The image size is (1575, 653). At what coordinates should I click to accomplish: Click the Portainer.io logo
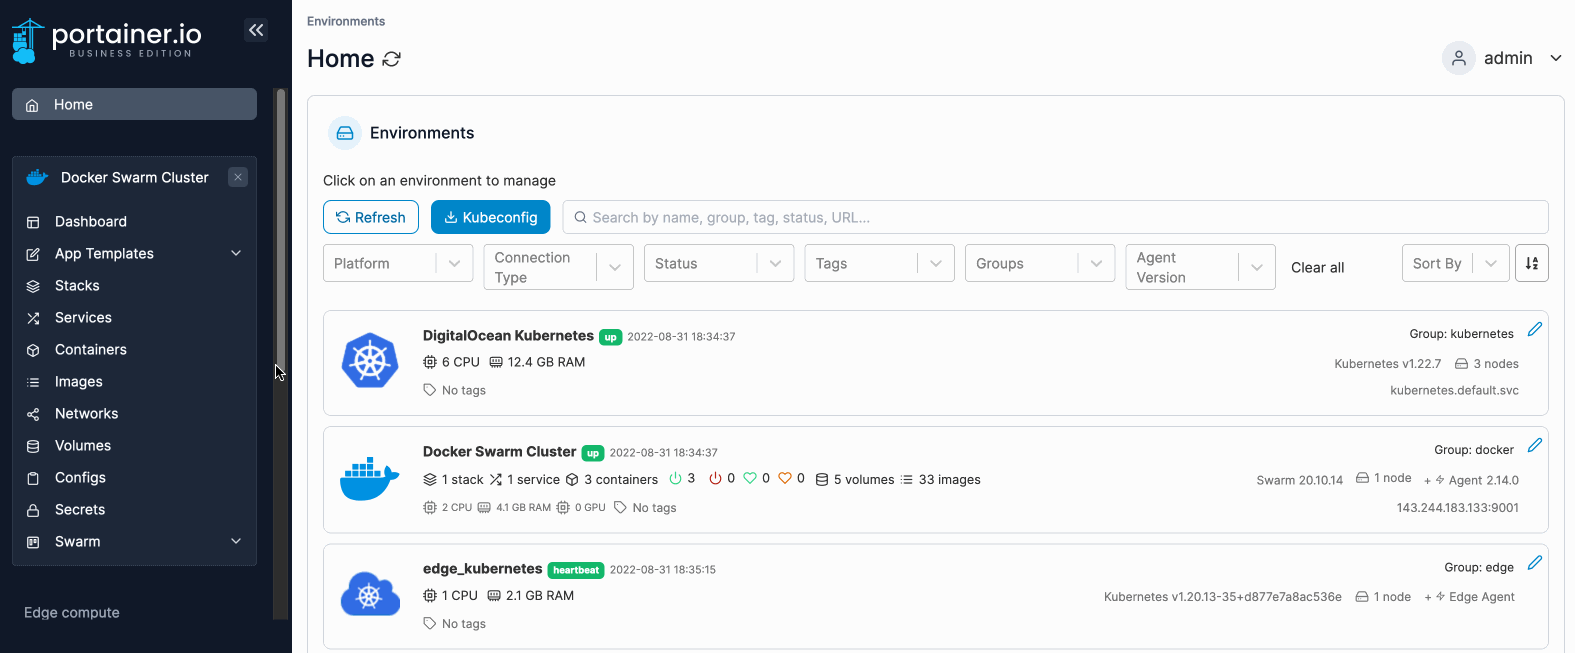pos(106,40)
